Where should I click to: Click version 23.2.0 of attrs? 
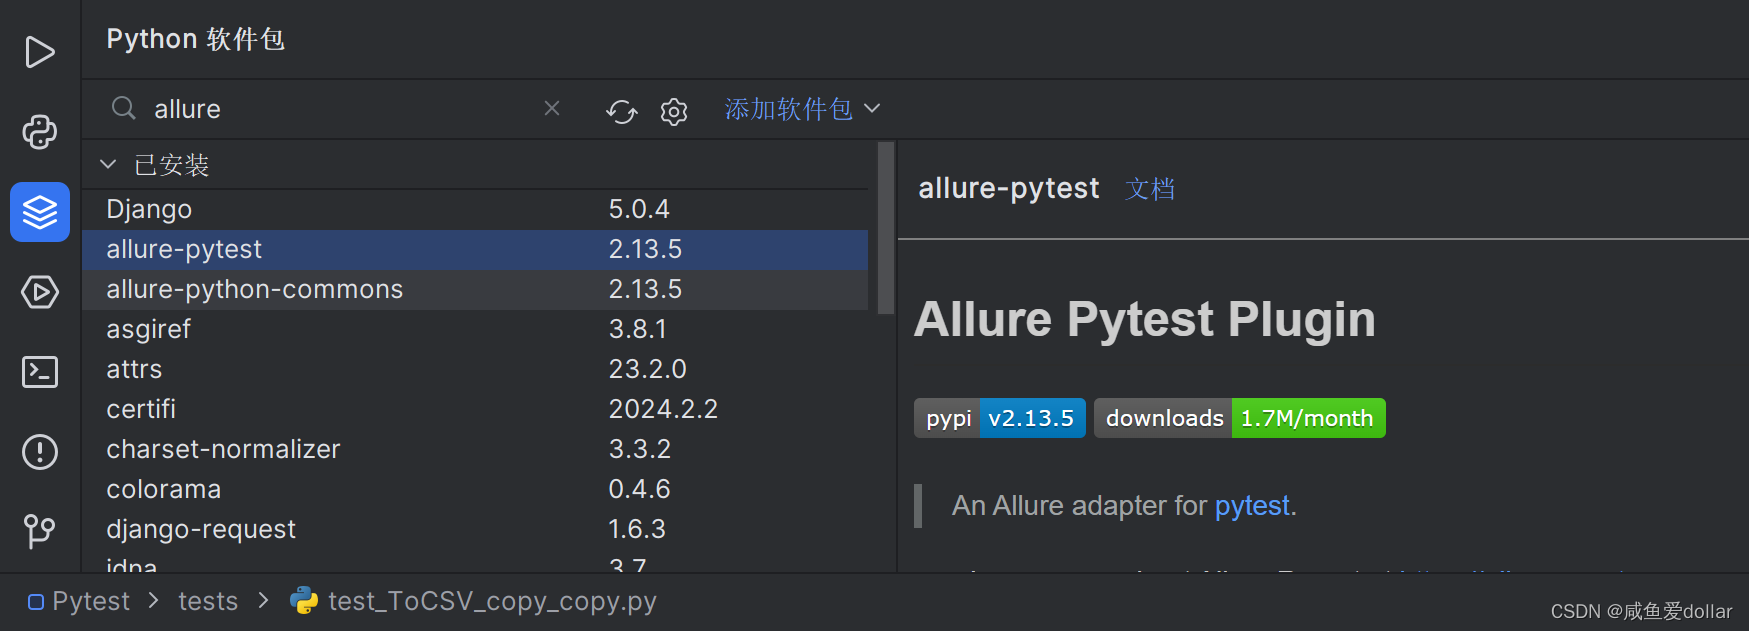click(647, 369)
